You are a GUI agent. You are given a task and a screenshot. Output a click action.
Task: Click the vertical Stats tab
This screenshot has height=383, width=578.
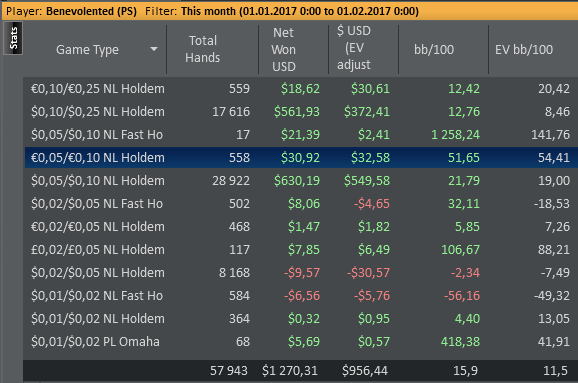tap(13, 38)
